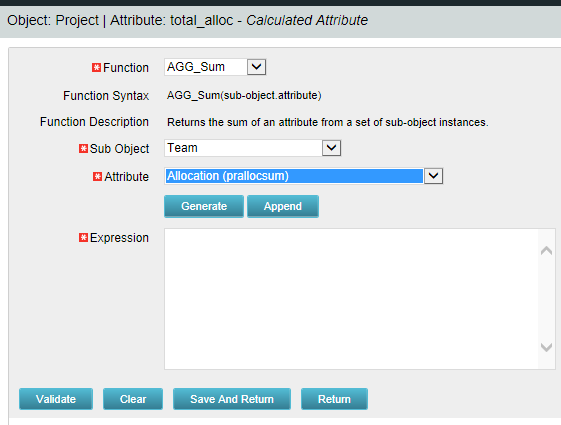Image resolution: width=561 pixels, height=425 pixels.
Task: Open the Function dropdown arrow
Action: [256, 67]
